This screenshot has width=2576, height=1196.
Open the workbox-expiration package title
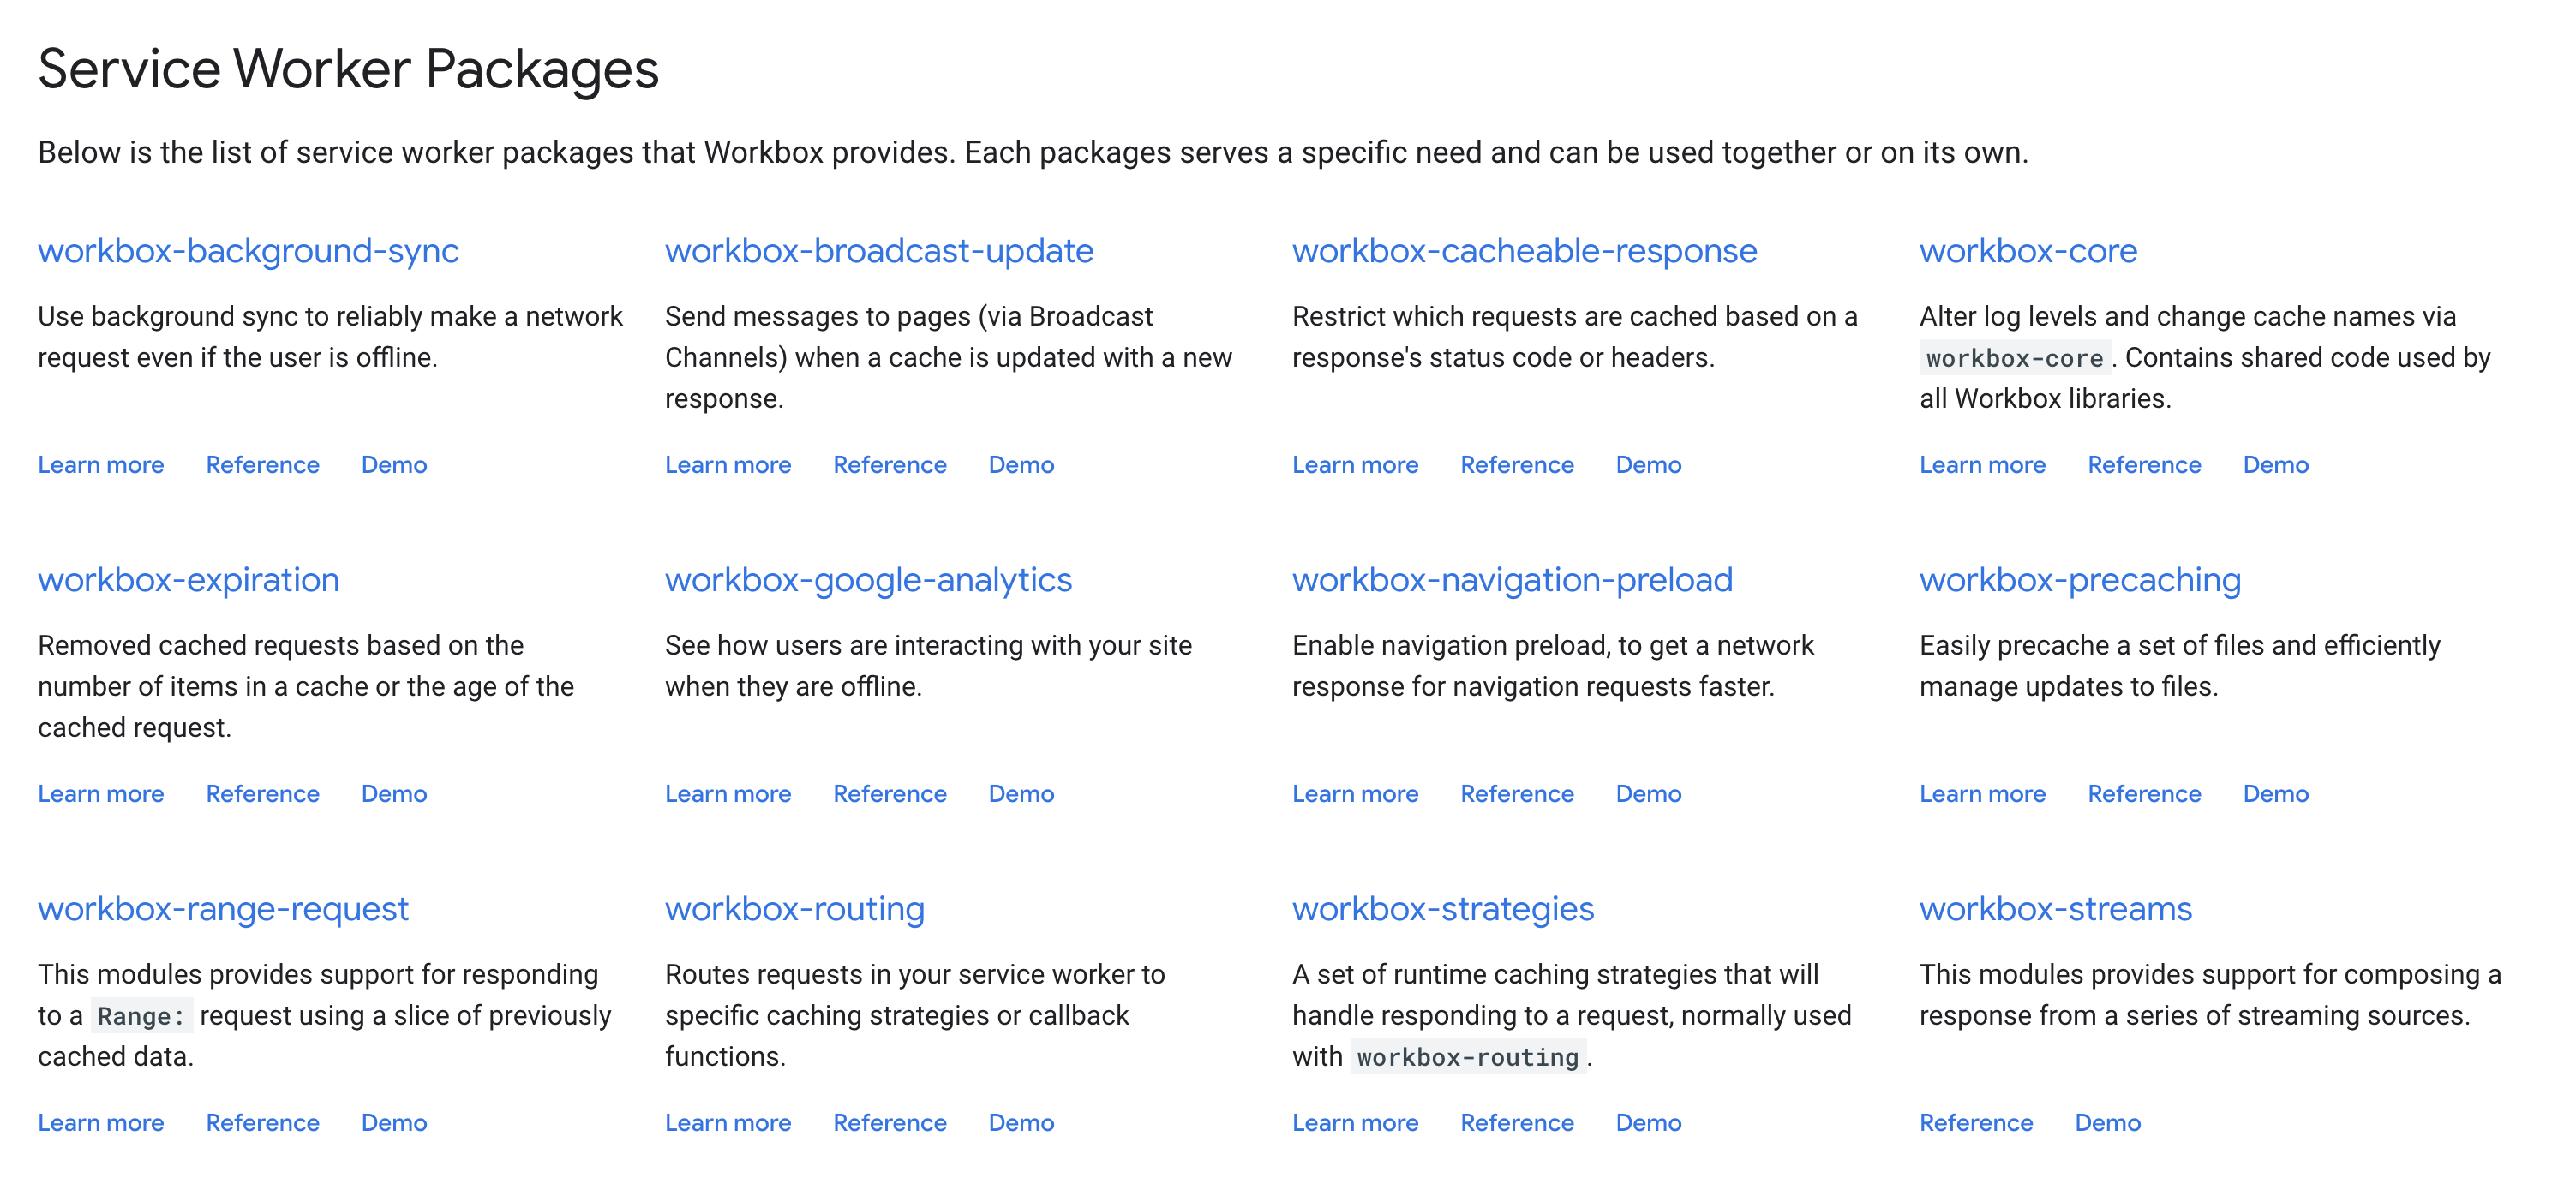pos(189,580)
